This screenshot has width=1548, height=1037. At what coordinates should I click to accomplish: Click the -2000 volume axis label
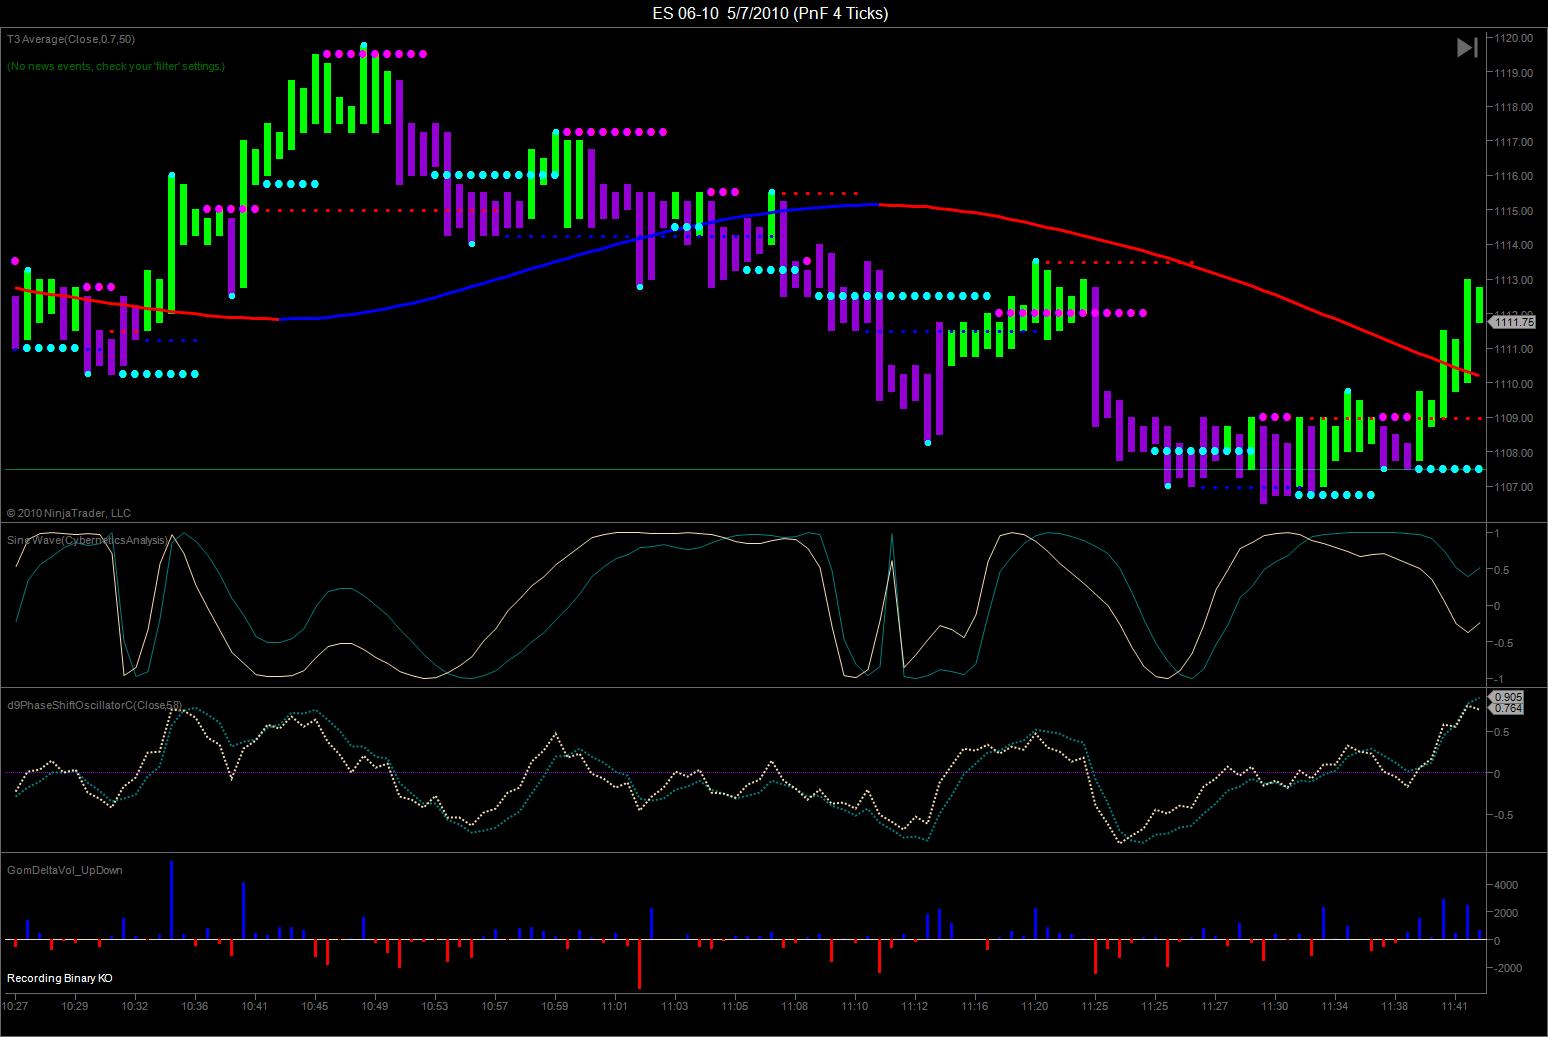[1506, 968]
